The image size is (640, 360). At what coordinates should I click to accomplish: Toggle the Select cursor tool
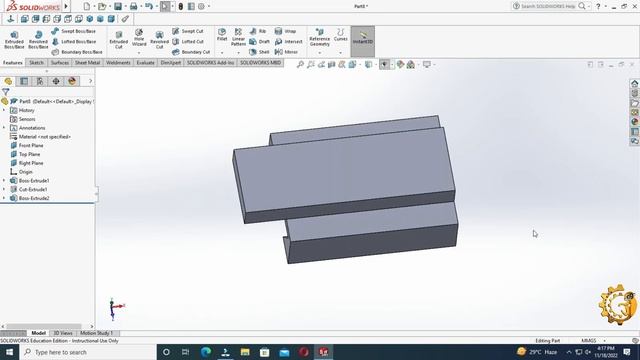tap(165, 6)
